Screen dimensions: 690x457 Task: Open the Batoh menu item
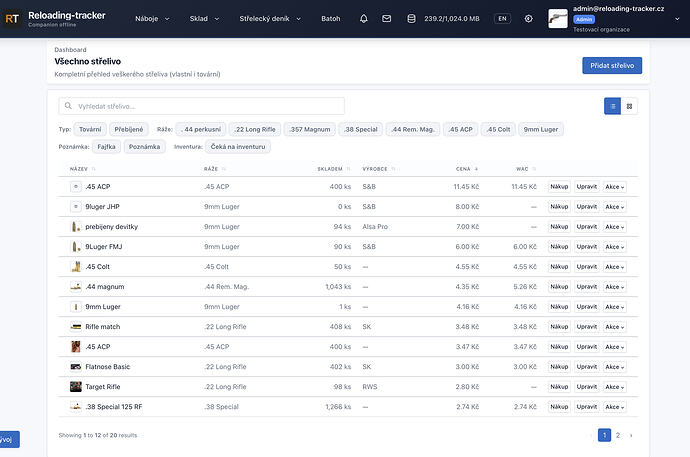tap(330, 18)
